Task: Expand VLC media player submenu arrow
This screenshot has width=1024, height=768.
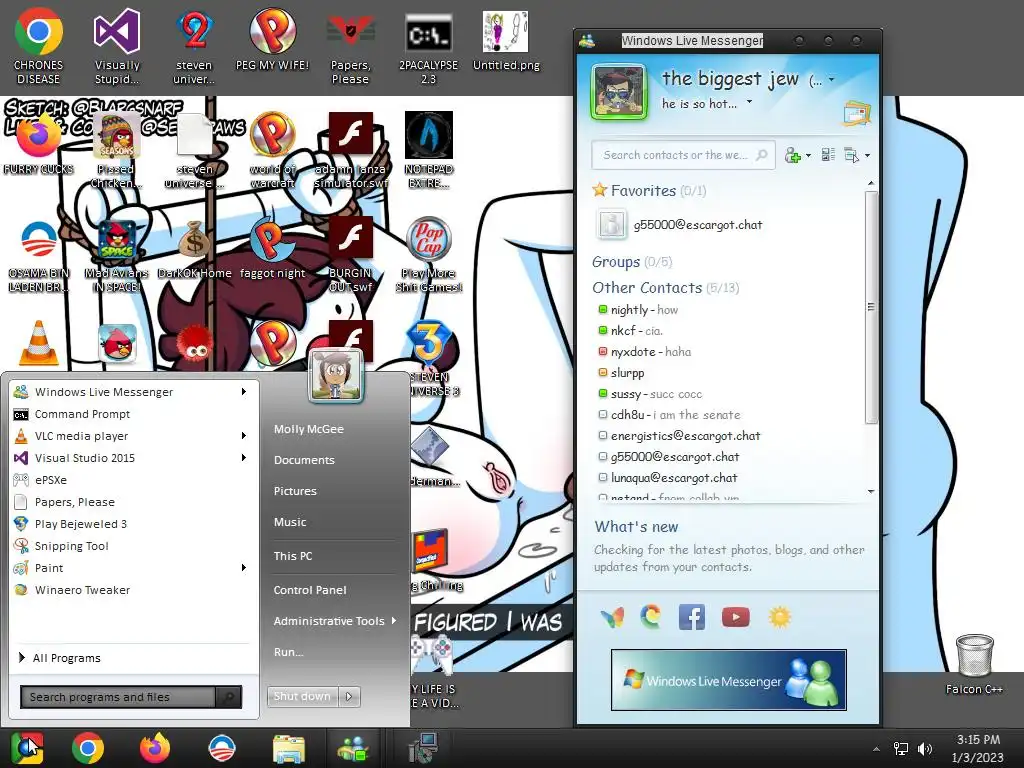Action: point(244,436)
